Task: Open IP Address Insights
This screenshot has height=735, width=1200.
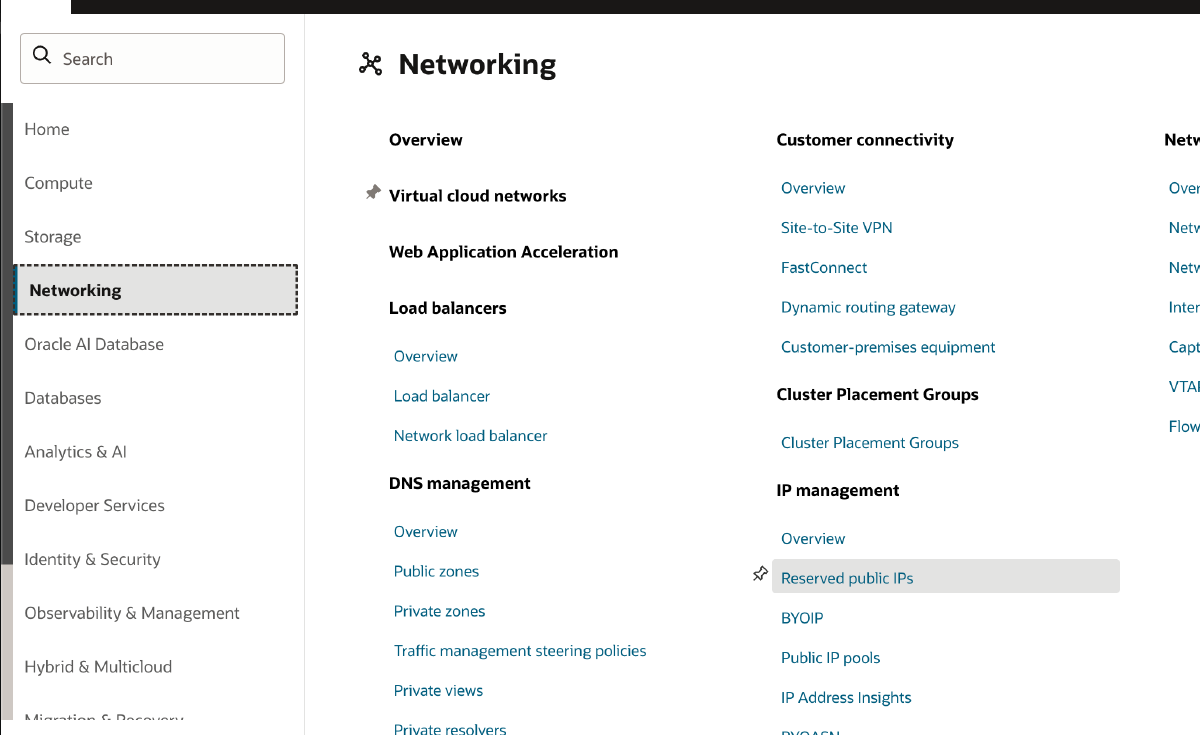Action: point(846,698)
